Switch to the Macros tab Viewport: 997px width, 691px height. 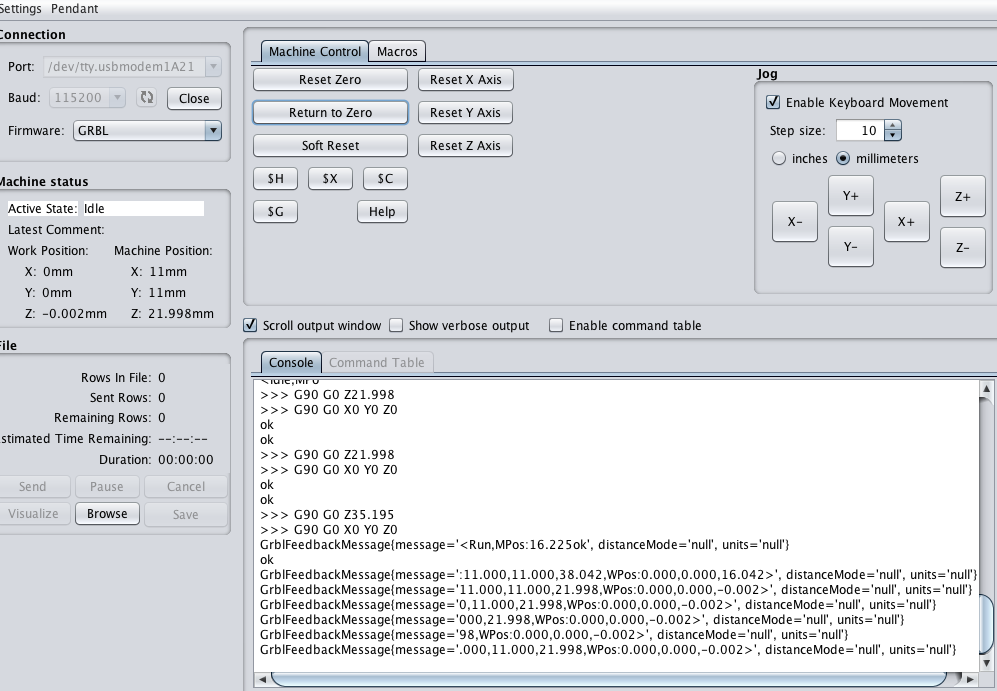click(x=397, y=51)
